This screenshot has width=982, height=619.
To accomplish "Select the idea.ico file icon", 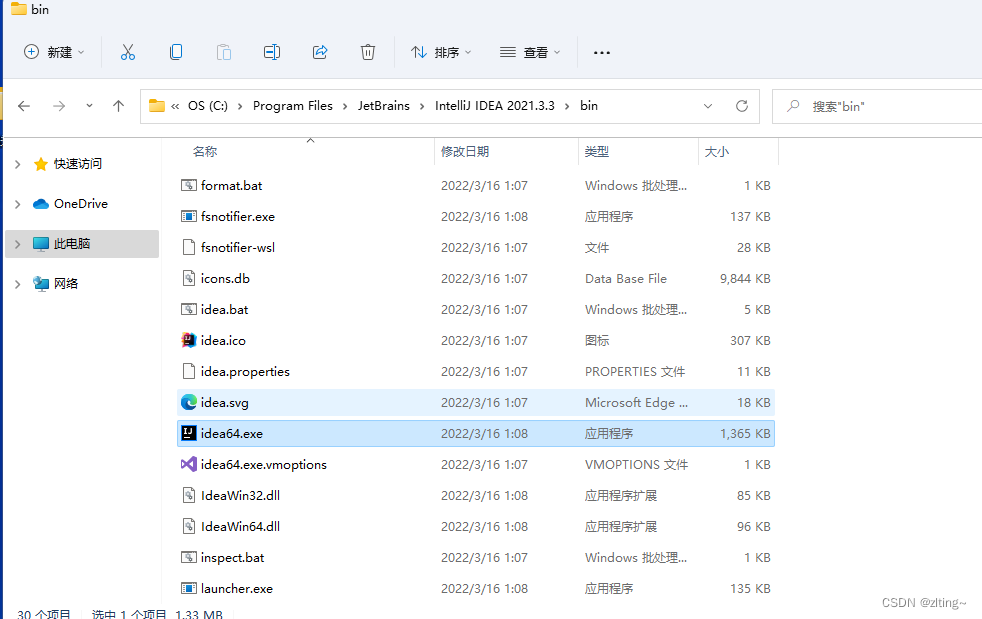I will click(189, 340).
